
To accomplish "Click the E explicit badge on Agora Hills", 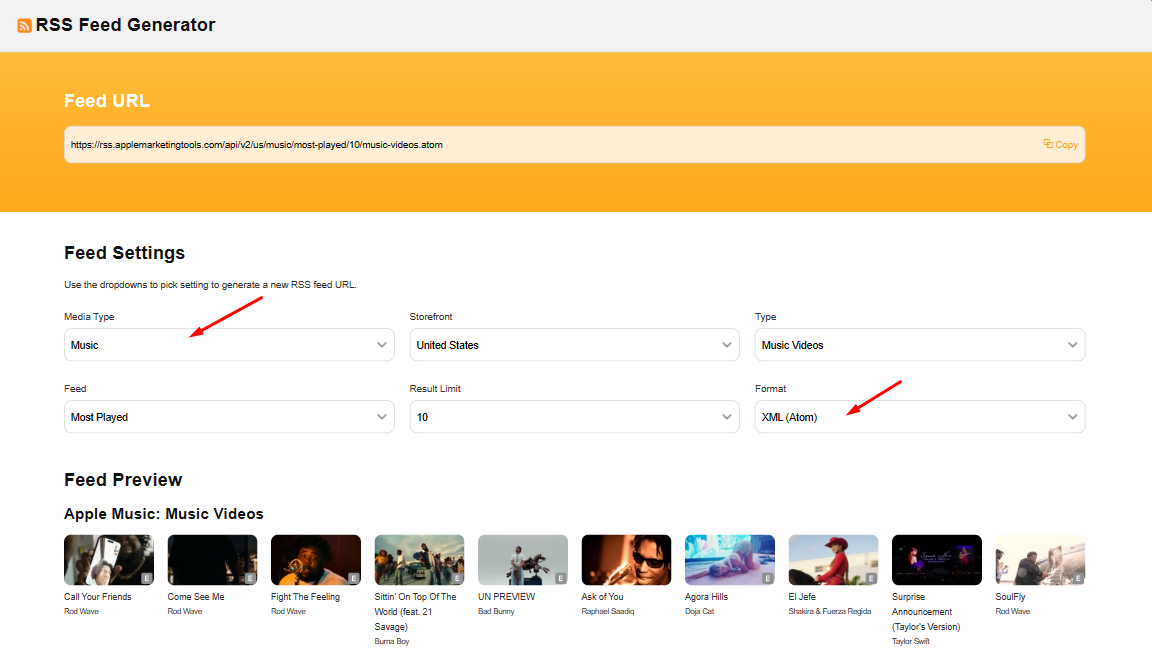I will pyautogui.click(x=768, y=576).
